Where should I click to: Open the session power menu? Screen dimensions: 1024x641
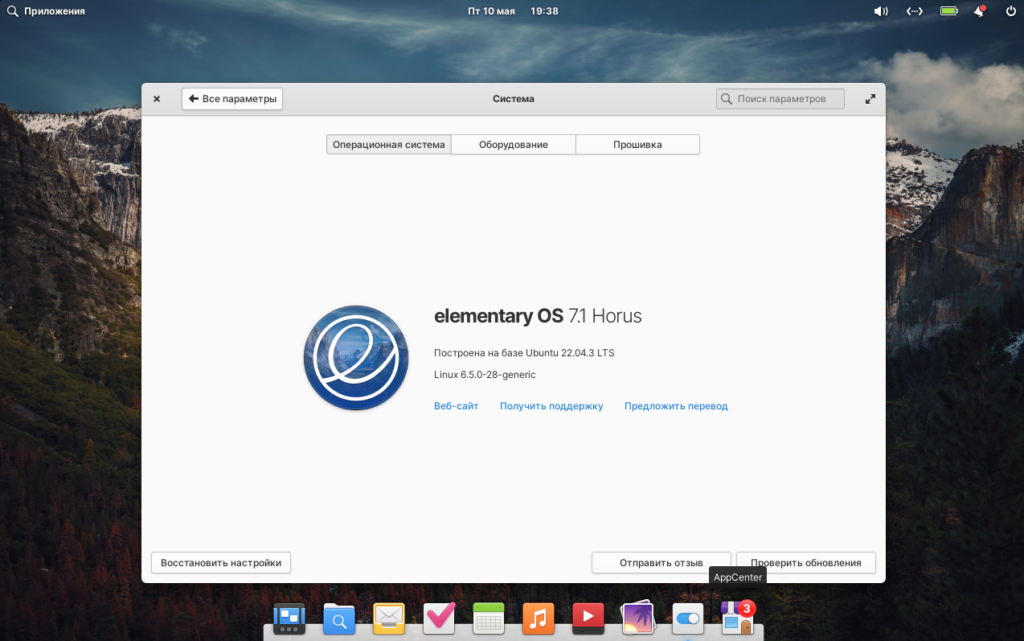(1010, 11)
